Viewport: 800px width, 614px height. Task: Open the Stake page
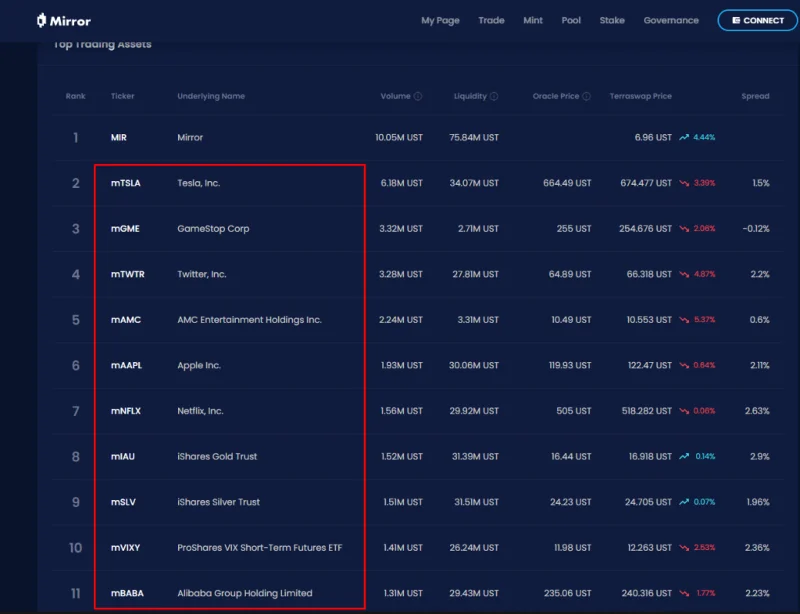612,20
